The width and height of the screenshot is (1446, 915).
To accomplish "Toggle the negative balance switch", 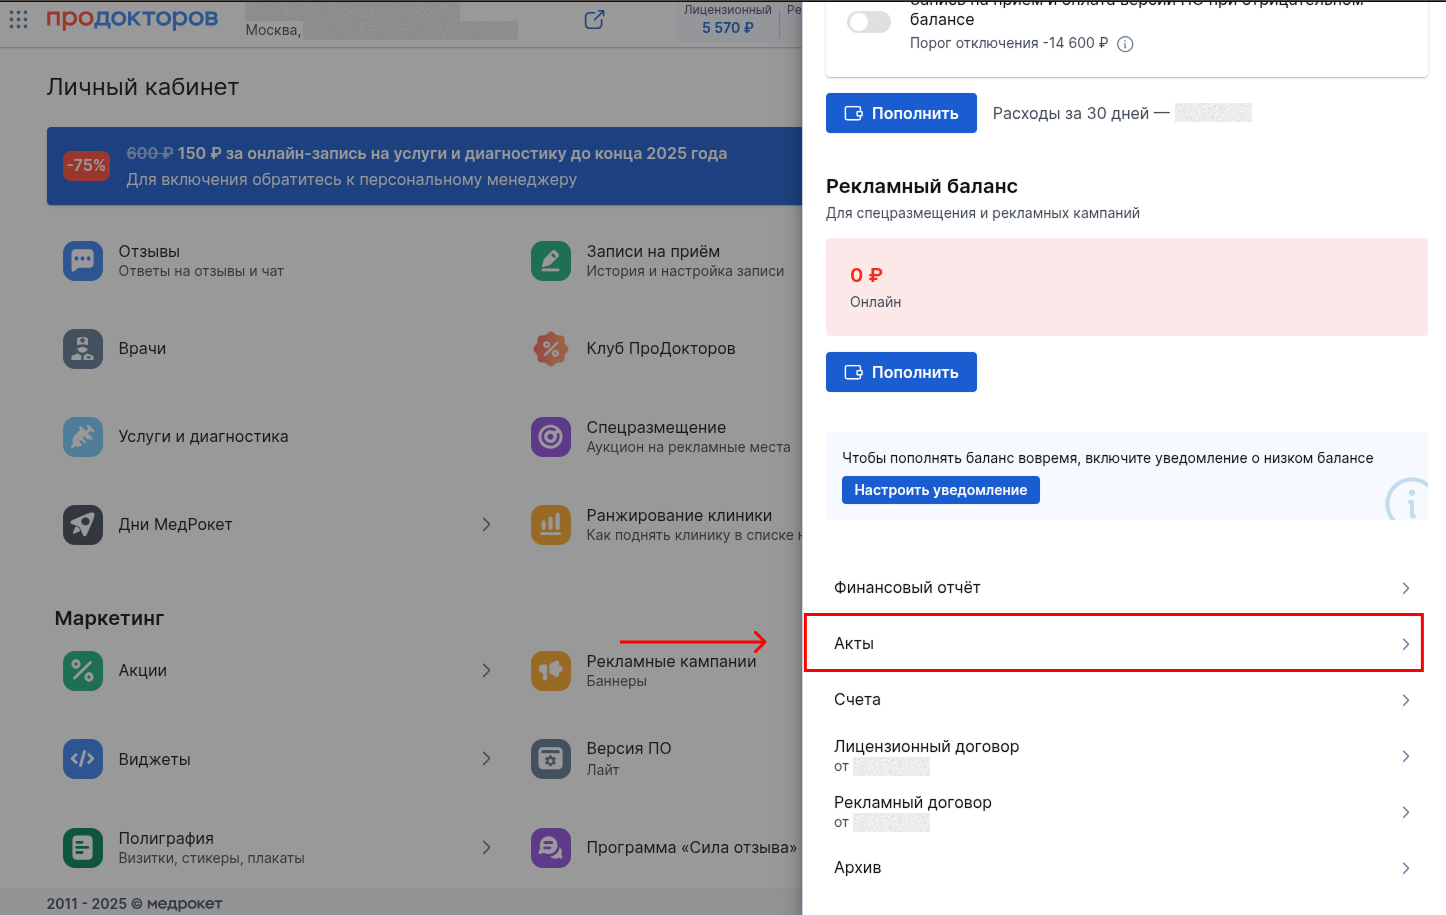I will 869,22.
